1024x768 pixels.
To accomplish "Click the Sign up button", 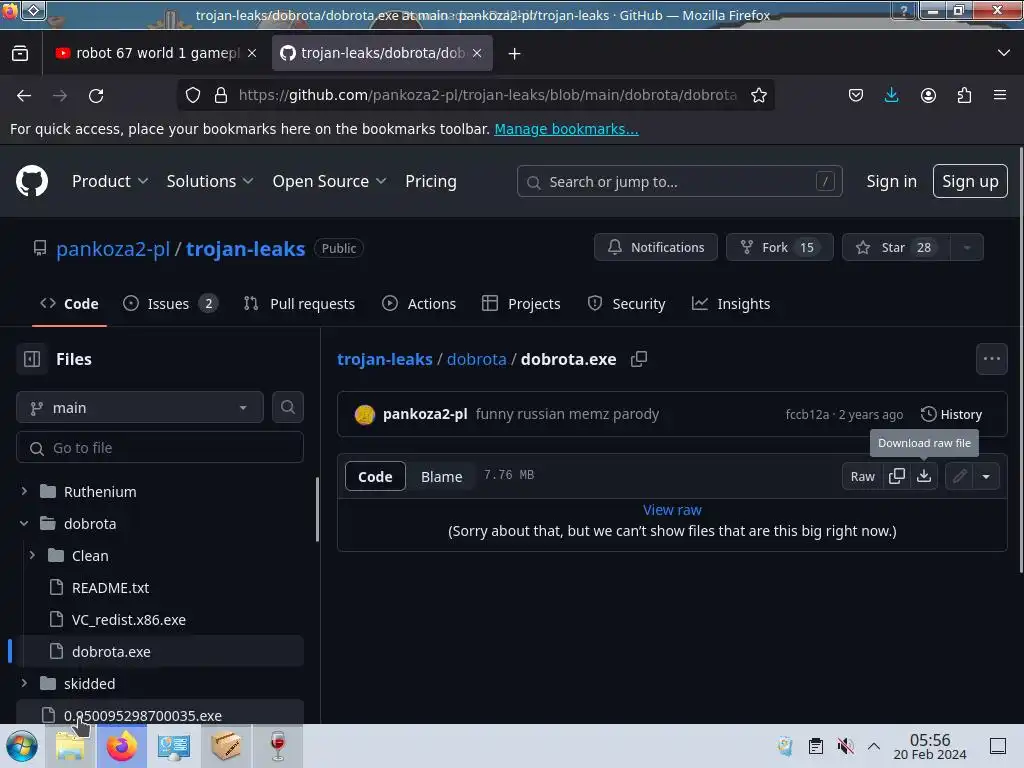I will point(970,181).
